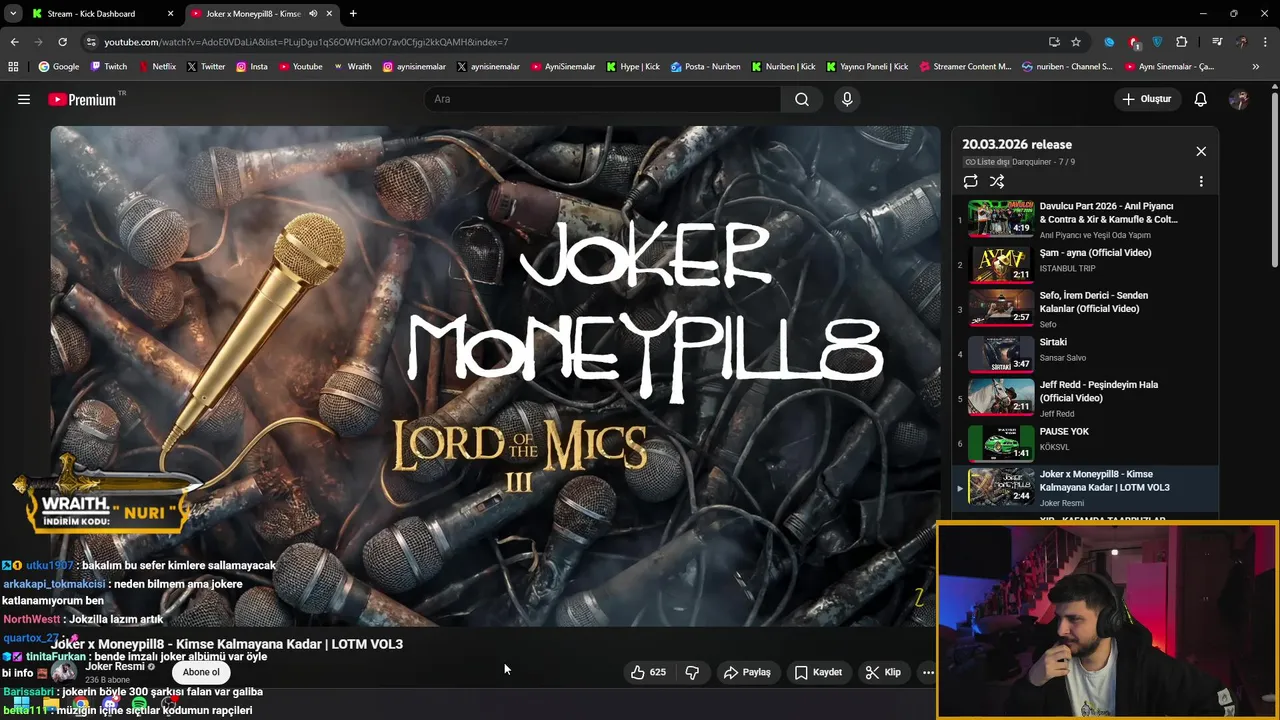Click the Abone ol subscribe button

pyautogui.click(x=201, y=672)
